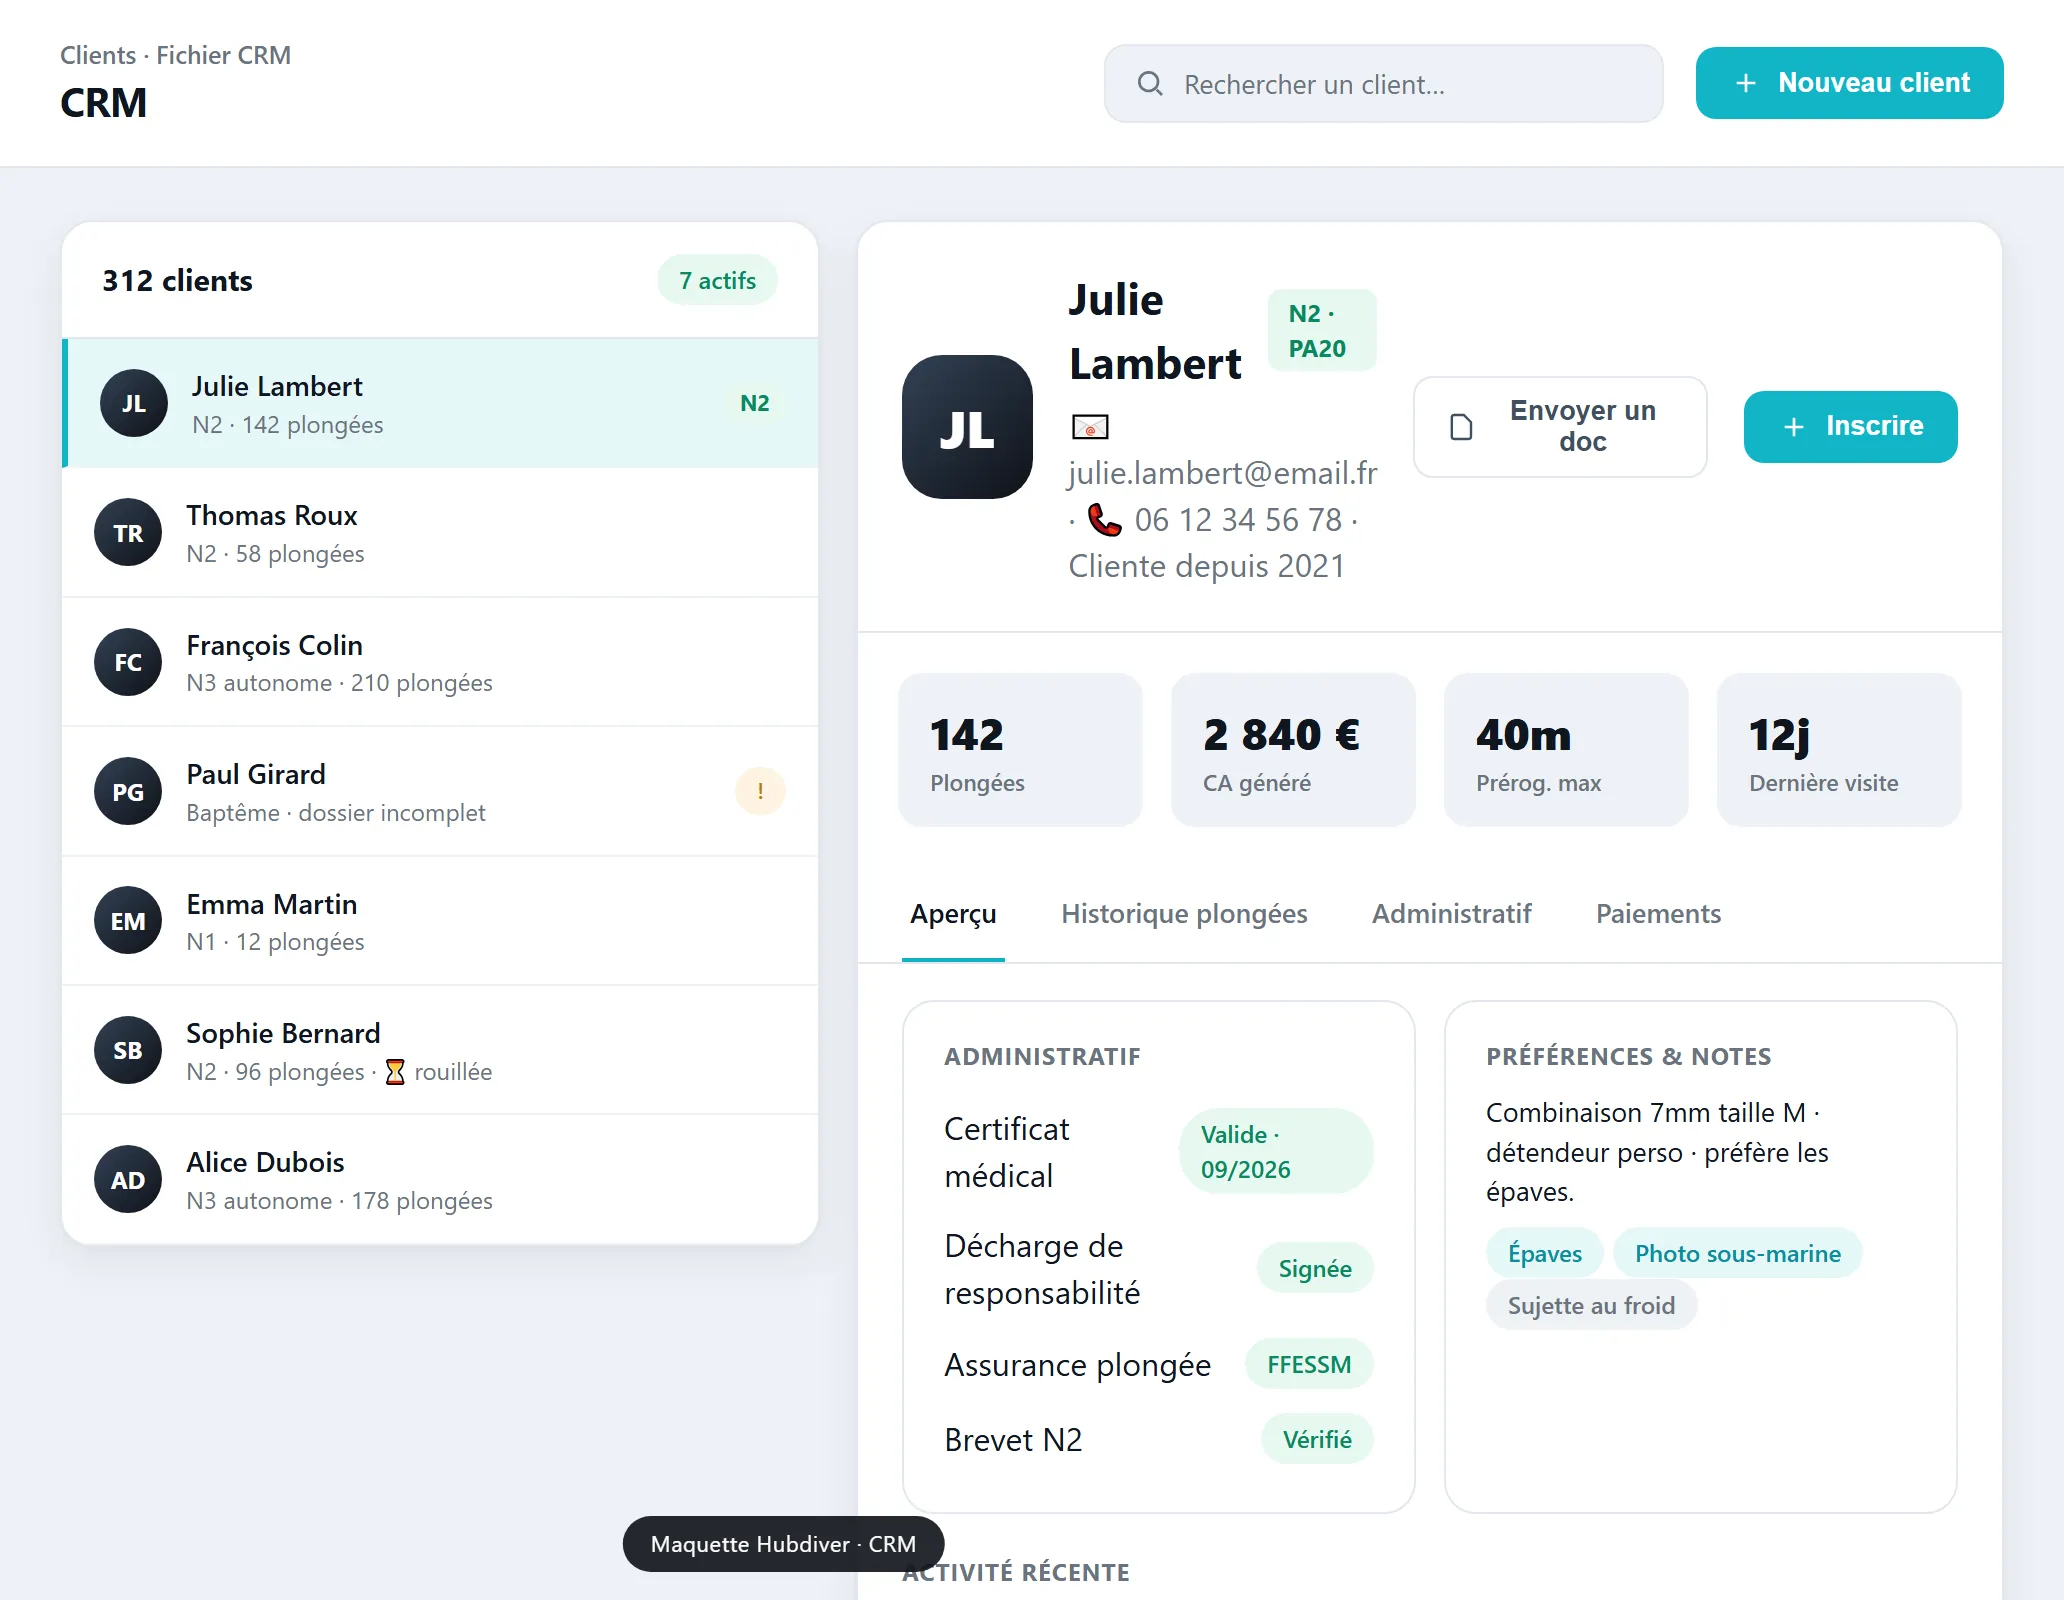This screenshot has width=2064, height=1600.
Task: Click the N2 badge on Julie Lambert row
Action: (754, 403)
